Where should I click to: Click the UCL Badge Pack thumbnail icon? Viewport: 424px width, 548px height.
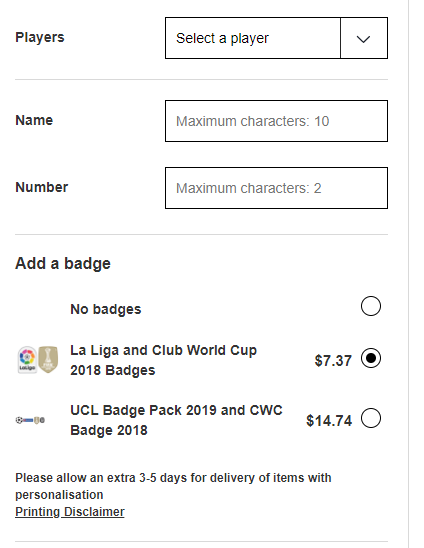pyautogui.click(x=30, y=420)
